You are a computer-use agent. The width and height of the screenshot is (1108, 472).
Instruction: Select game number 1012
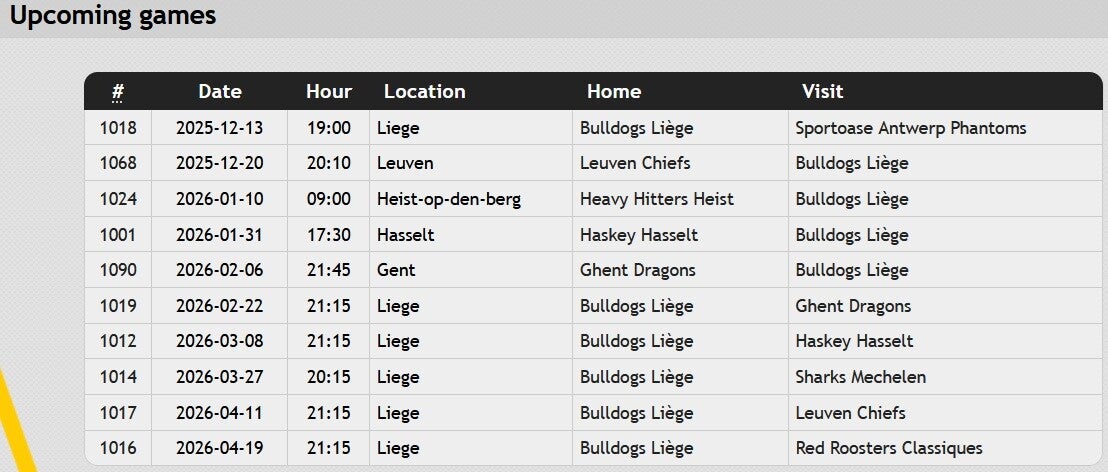click(x=118, y=341)
